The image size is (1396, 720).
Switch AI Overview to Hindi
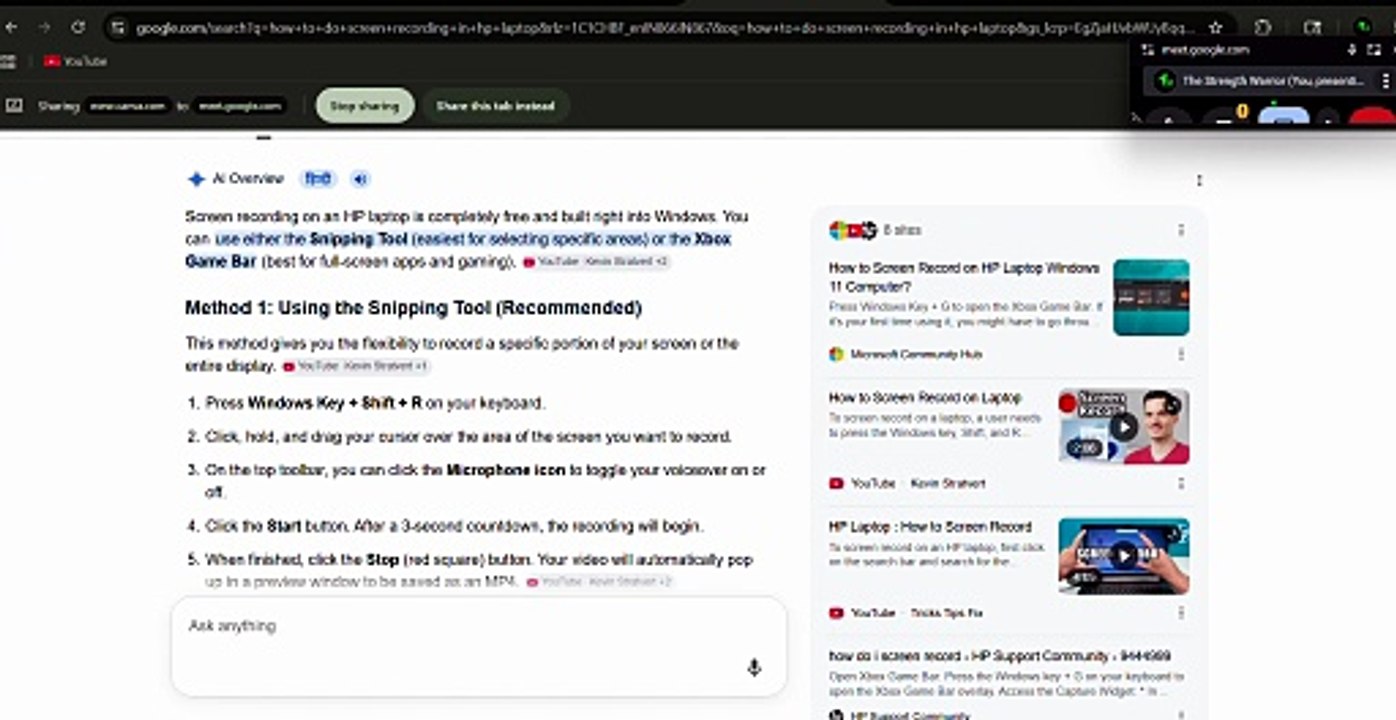(x=318, y=179)
